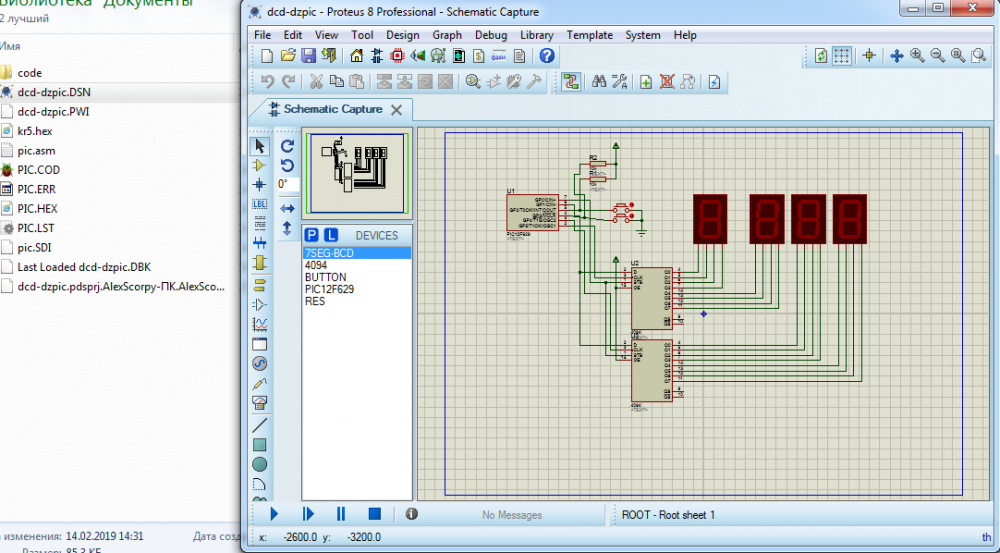The height and width of the screenshot is (553, 1000).
Task: Toggle the wire autorouter button
Action: (x=571, y=82)
